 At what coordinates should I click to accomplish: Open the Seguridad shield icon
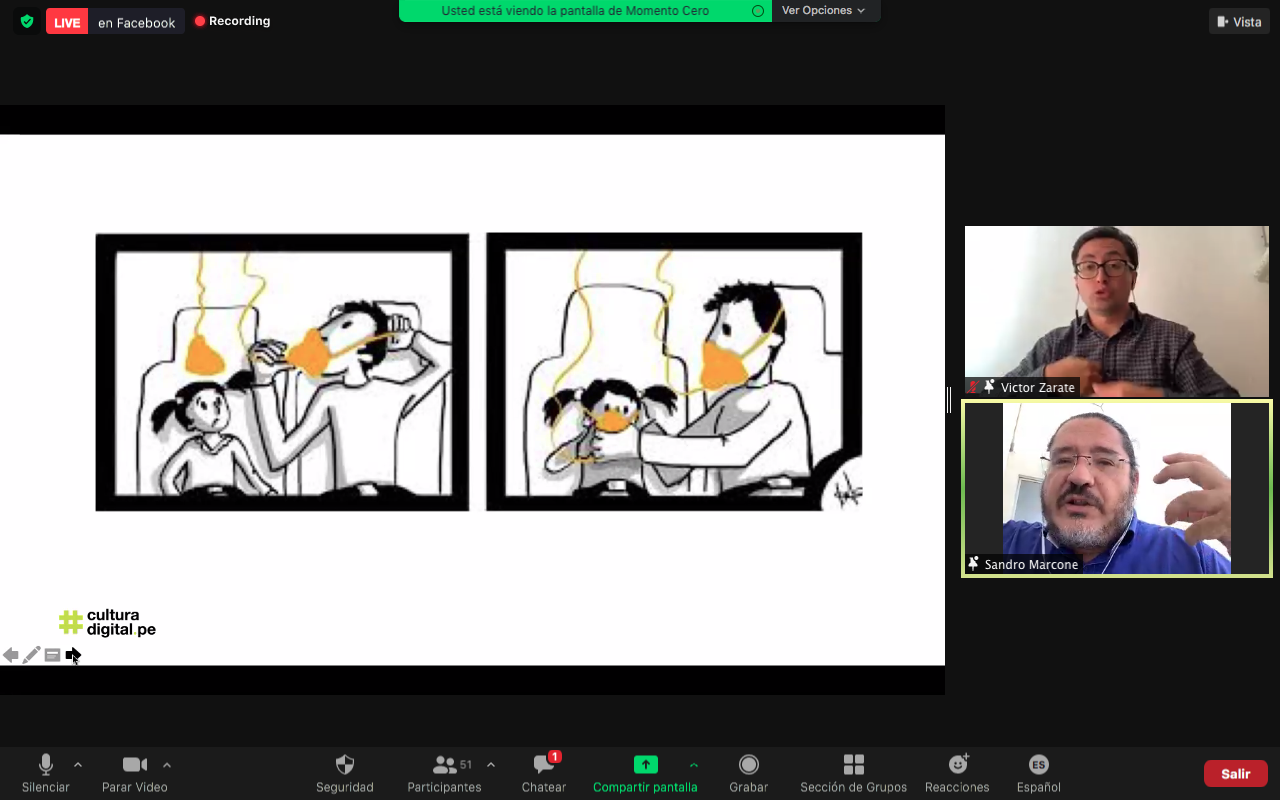345,766
